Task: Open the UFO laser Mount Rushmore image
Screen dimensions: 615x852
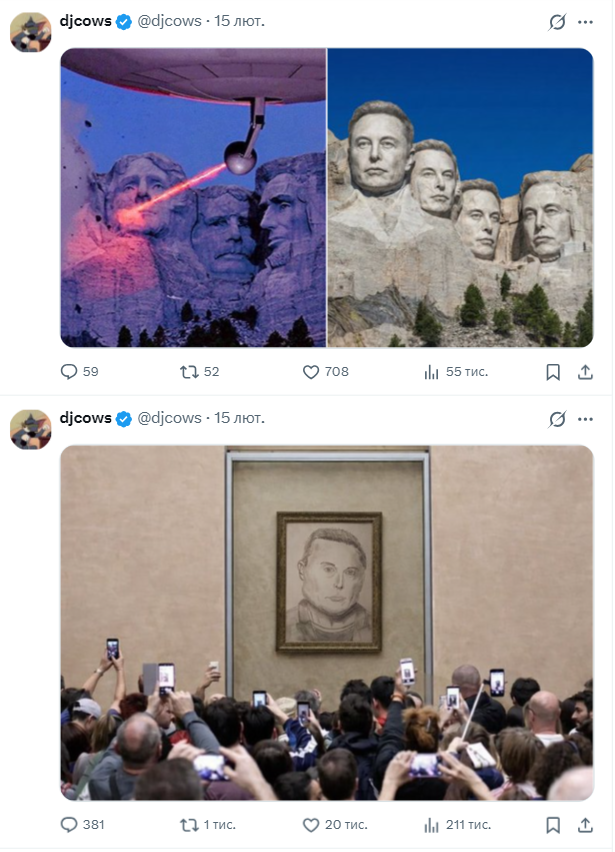Action: (x=193, y=197)
